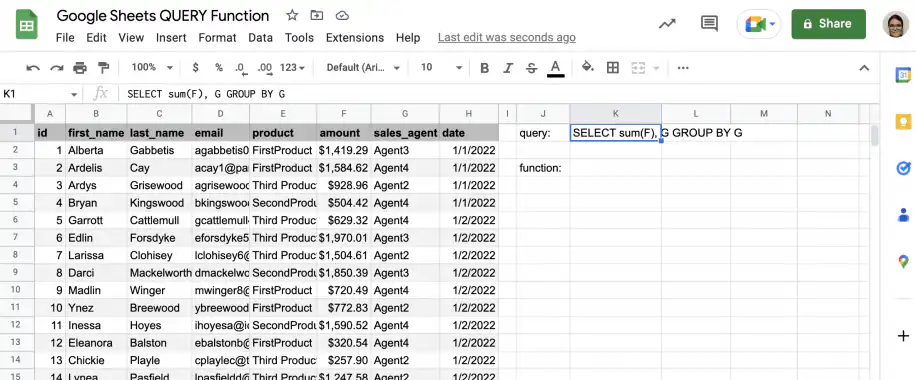Open fill color picker
The image size is (916, 380).
point(588,67)
